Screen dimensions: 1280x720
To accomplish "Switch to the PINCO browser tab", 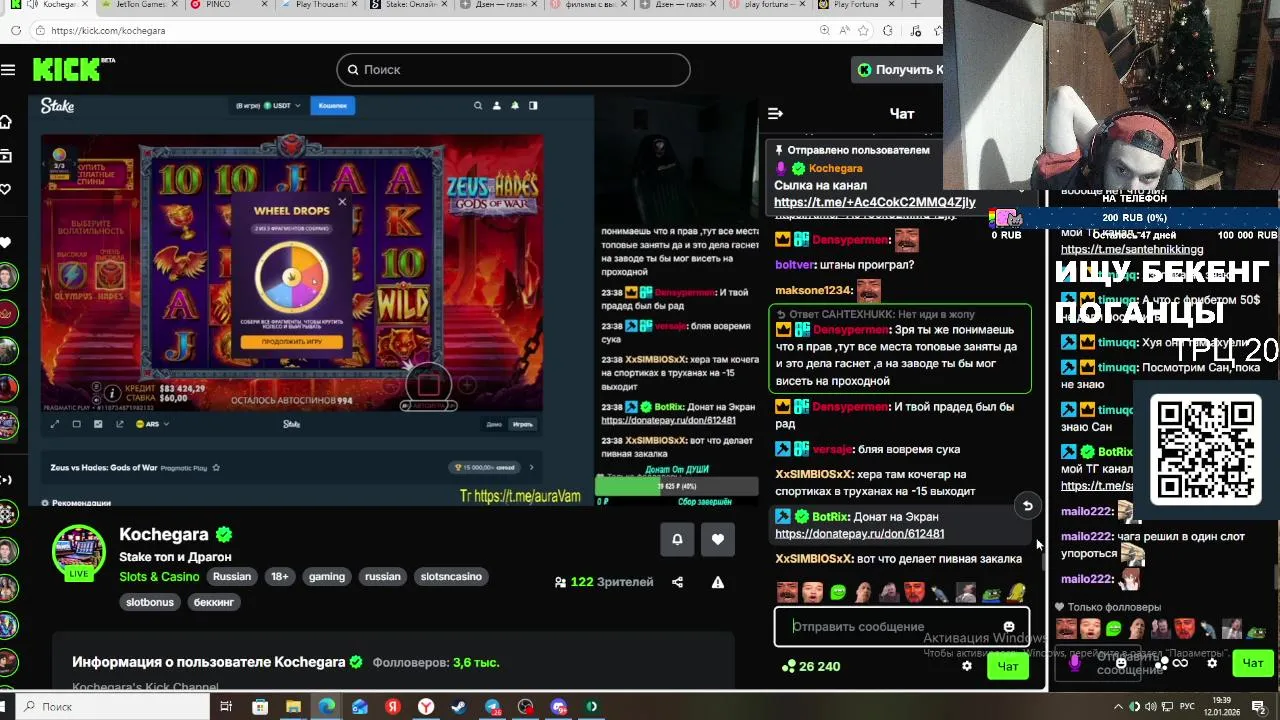I will 228,5.
